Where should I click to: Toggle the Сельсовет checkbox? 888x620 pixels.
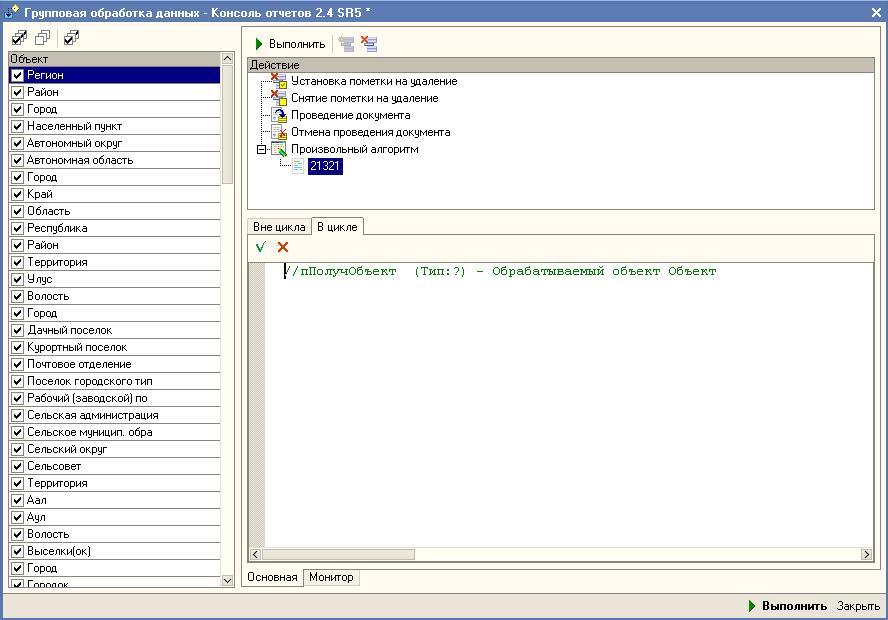pyautogui.click(x=18, y=466)
